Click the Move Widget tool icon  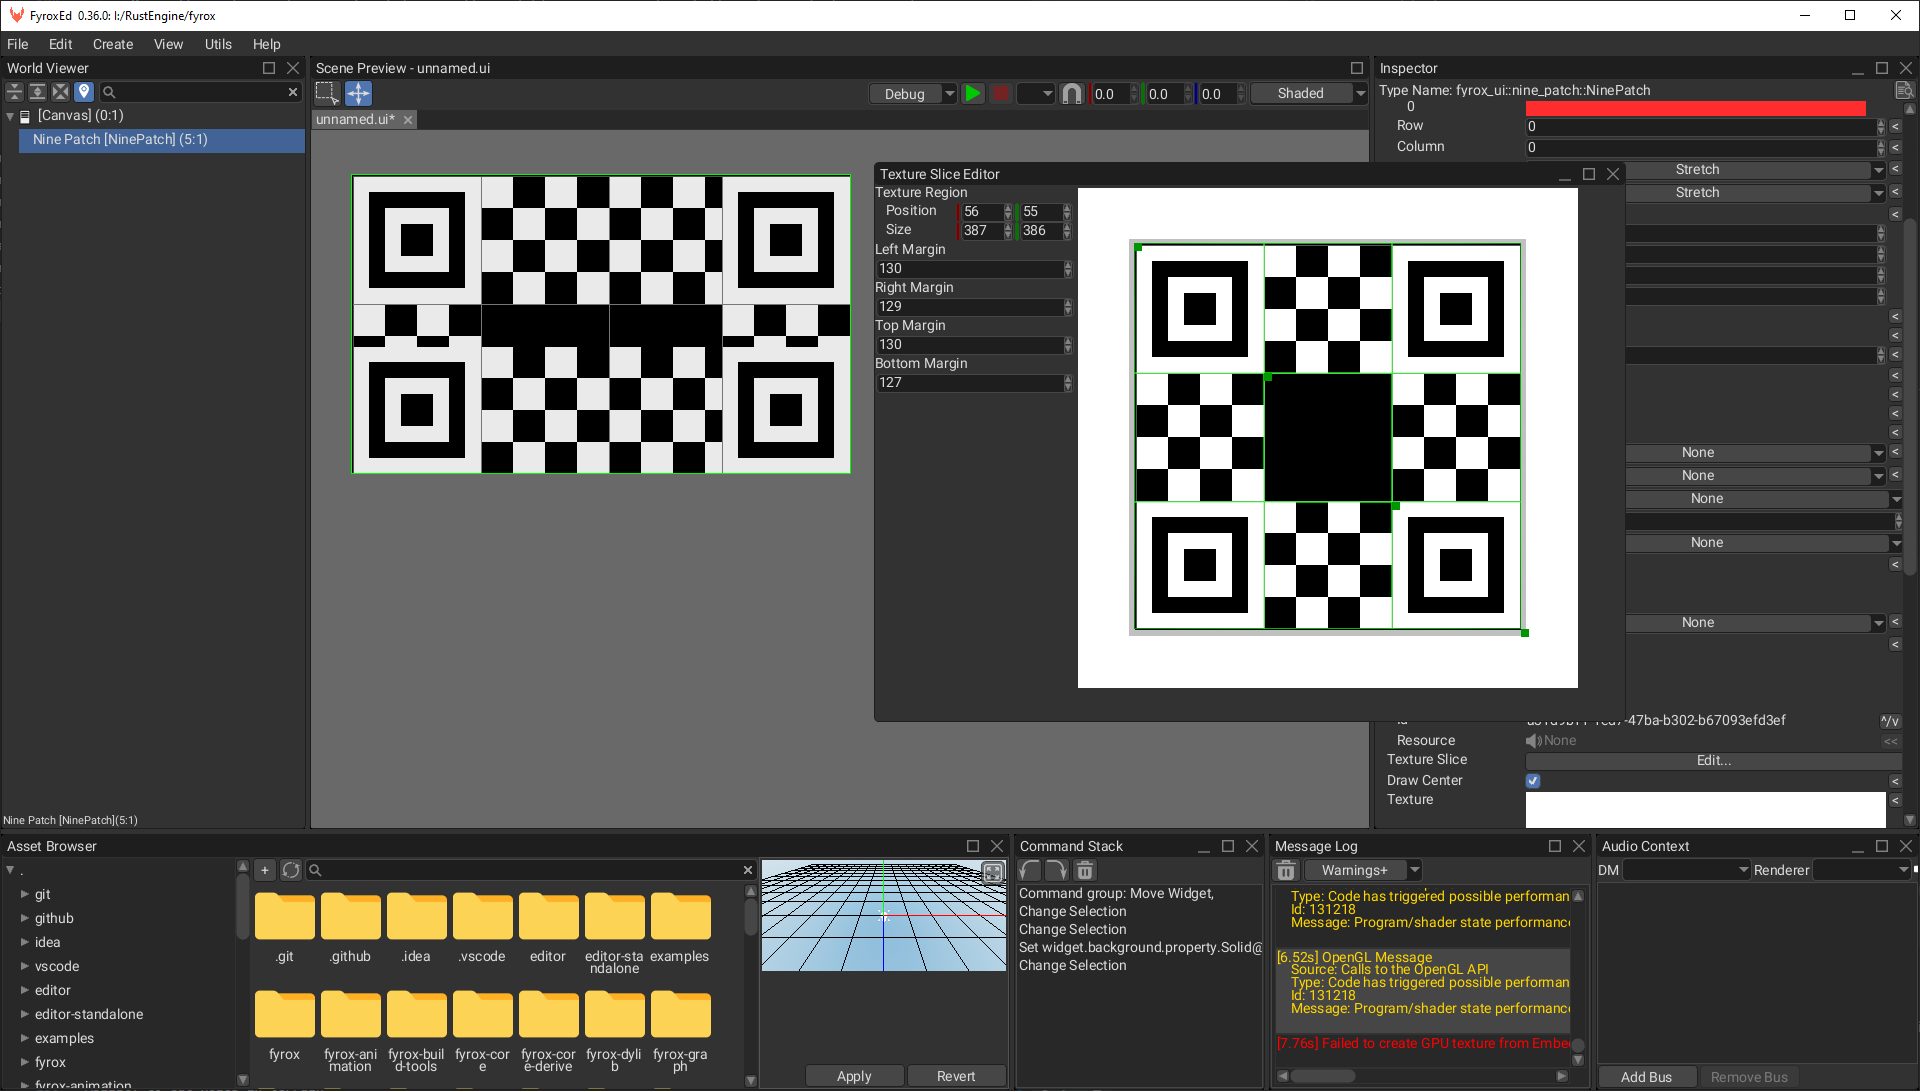coord(357,92)
